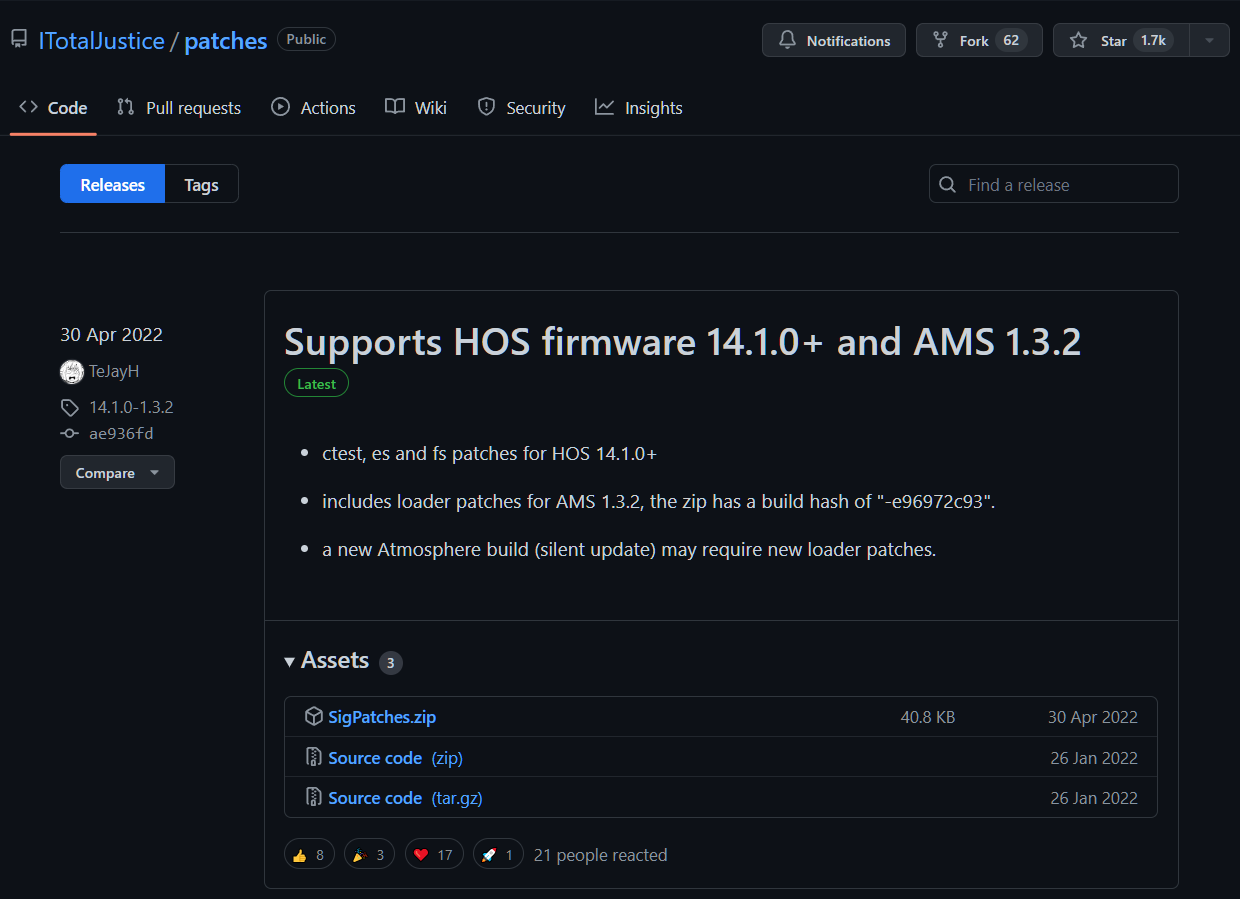
Task: View the 1.7k stargazers count
Action: tap(1153, 40)
